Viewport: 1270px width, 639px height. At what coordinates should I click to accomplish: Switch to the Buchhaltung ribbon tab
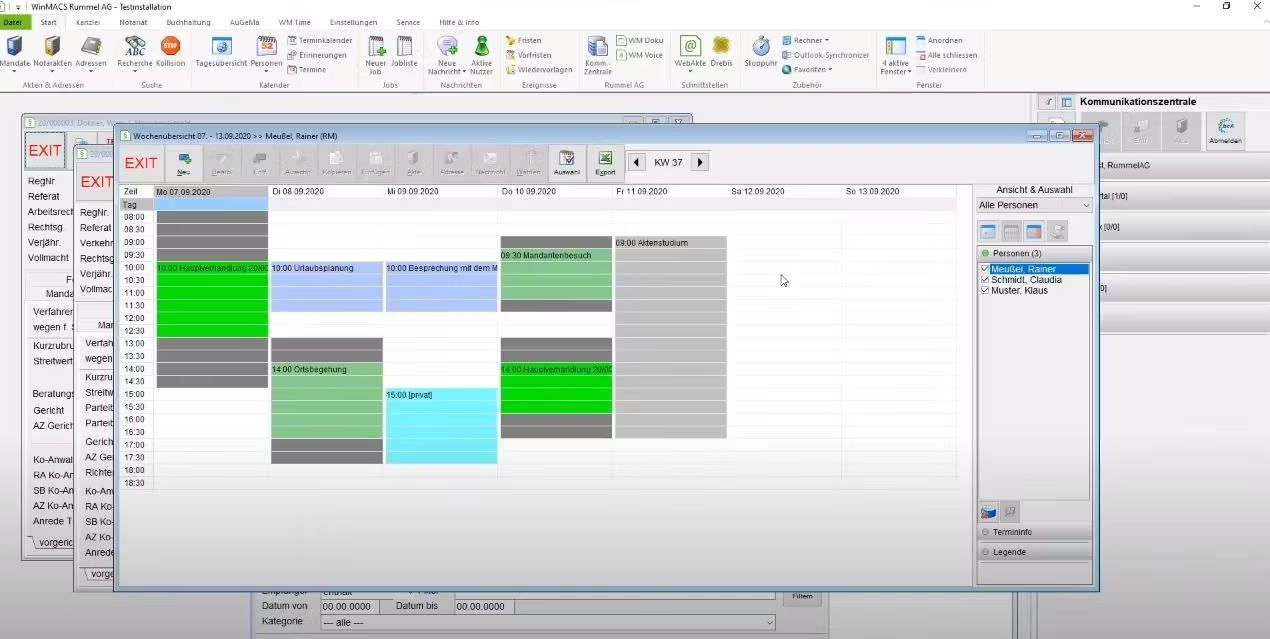(188, 22)
